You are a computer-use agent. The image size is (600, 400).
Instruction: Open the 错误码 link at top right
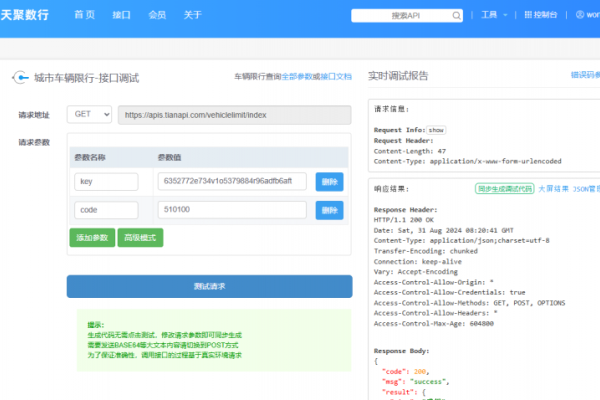[x=585, y=75]
